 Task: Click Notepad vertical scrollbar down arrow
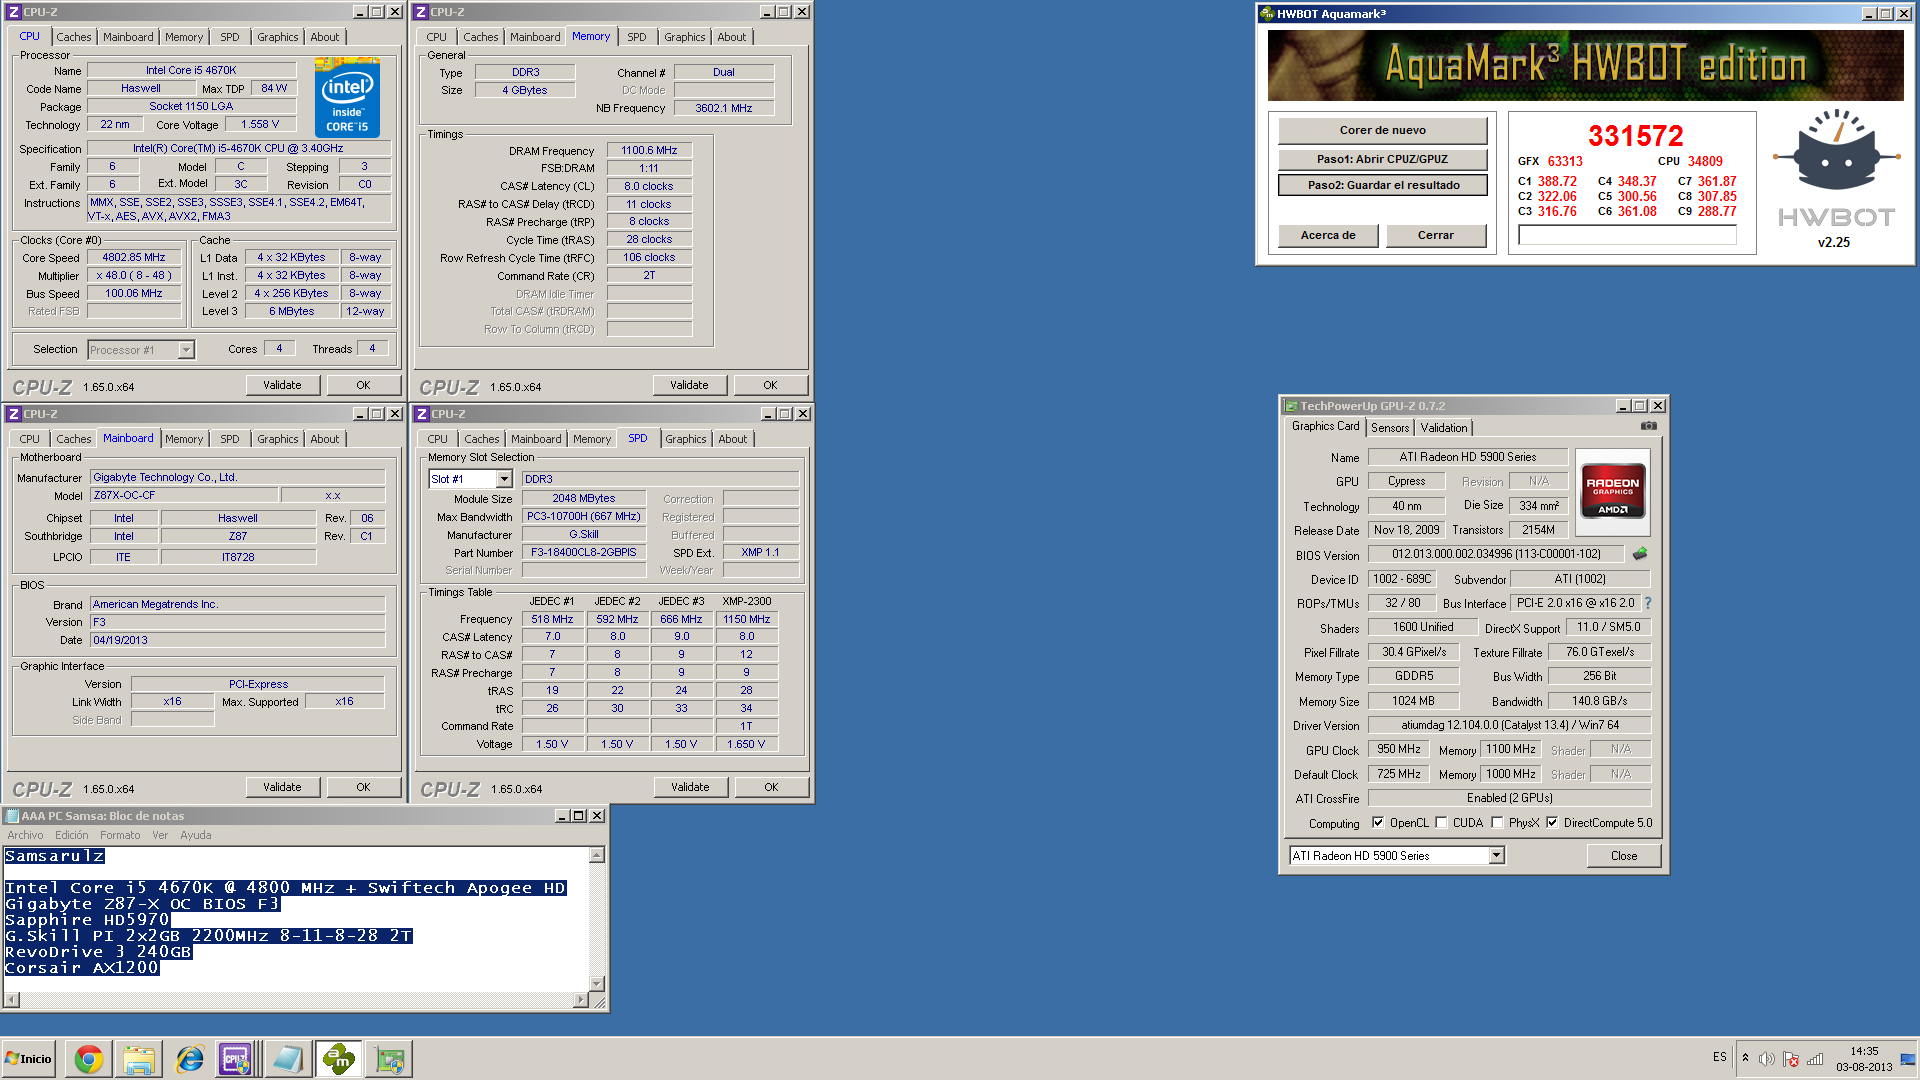(597, 983)
